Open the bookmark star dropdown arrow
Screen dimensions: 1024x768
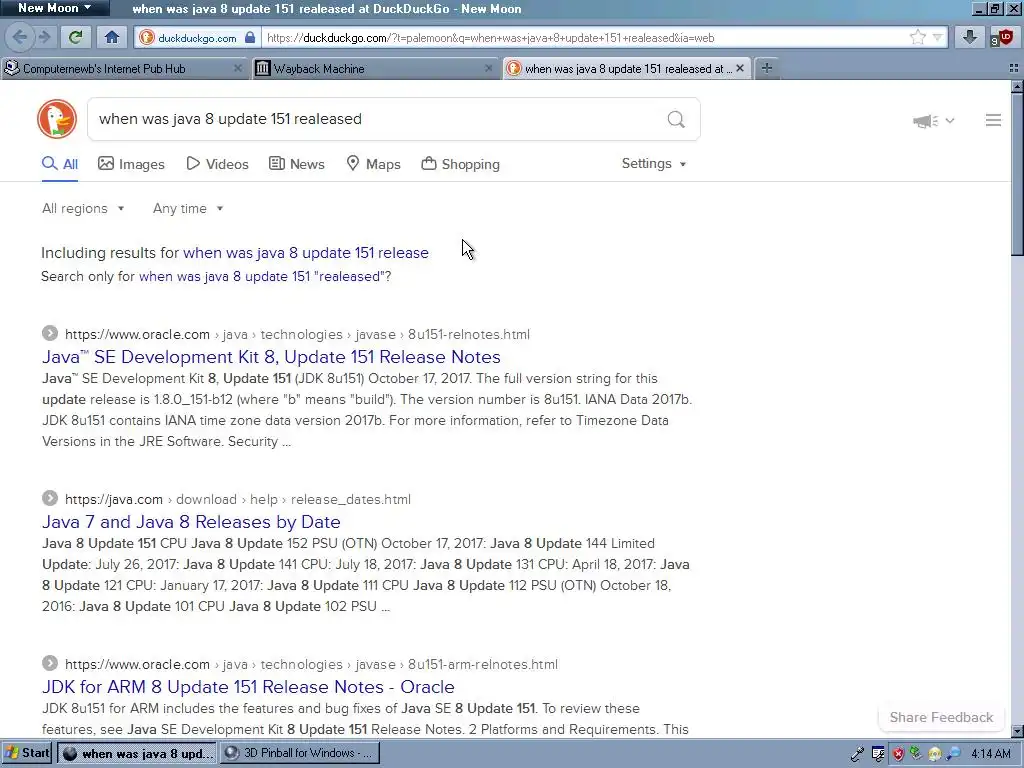click(x=938, y=37)
